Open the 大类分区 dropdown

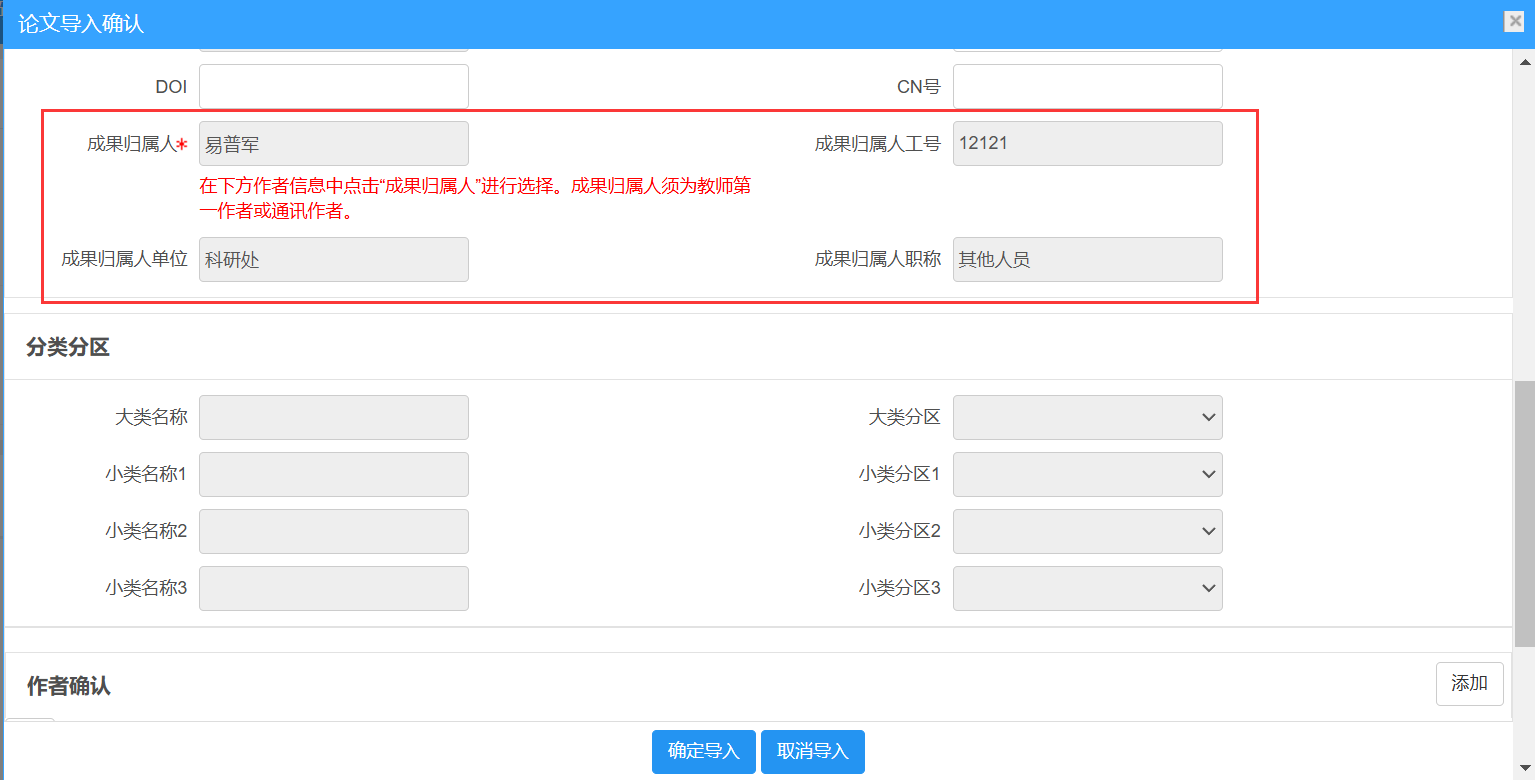click(1087, 417)
